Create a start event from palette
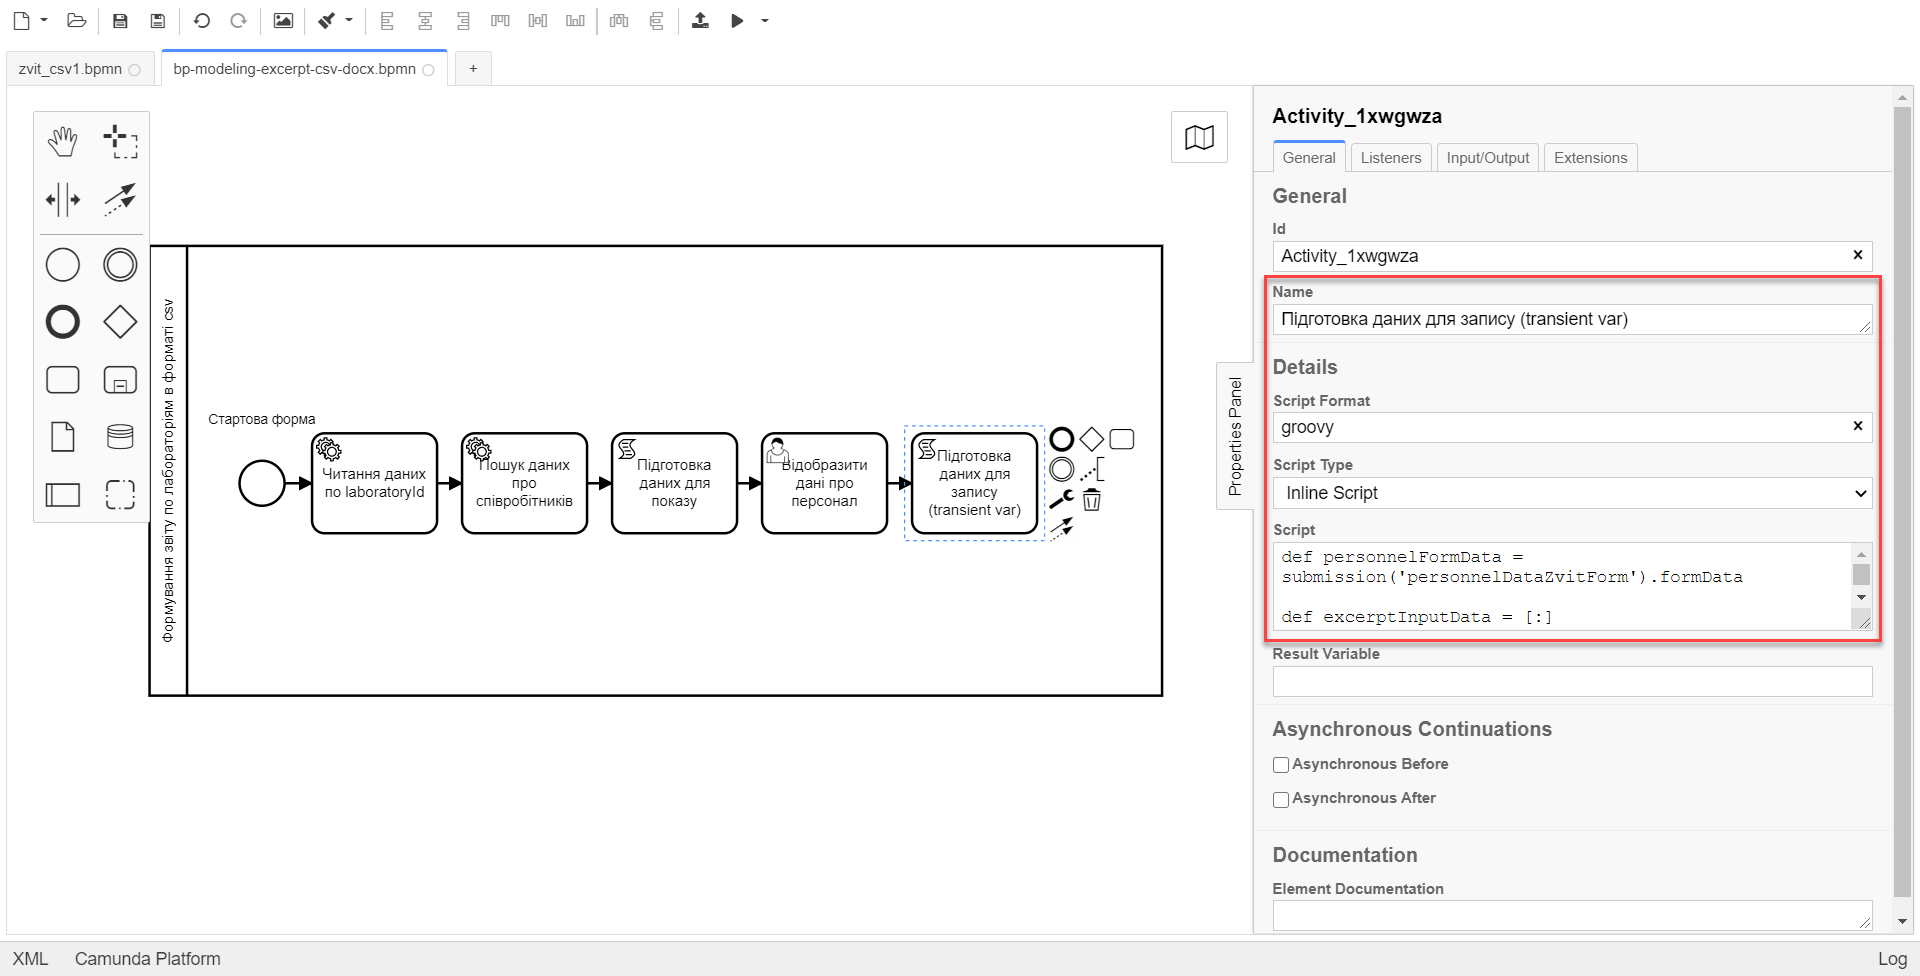This screenshot has width=1920, height=976. click(63, 265)
